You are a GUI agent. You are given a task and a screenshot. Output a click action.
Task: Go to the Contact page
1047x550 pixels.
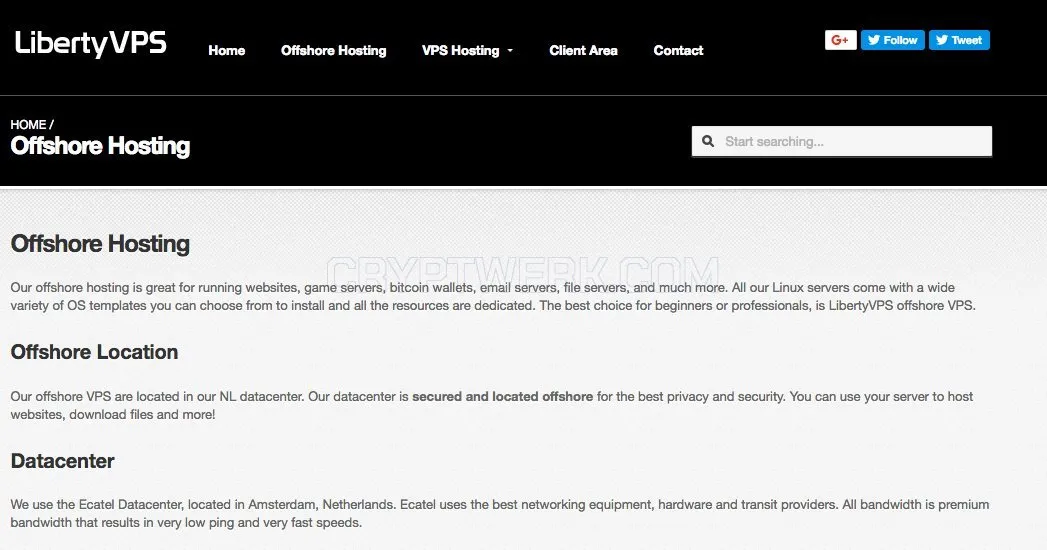pos(678,51)
